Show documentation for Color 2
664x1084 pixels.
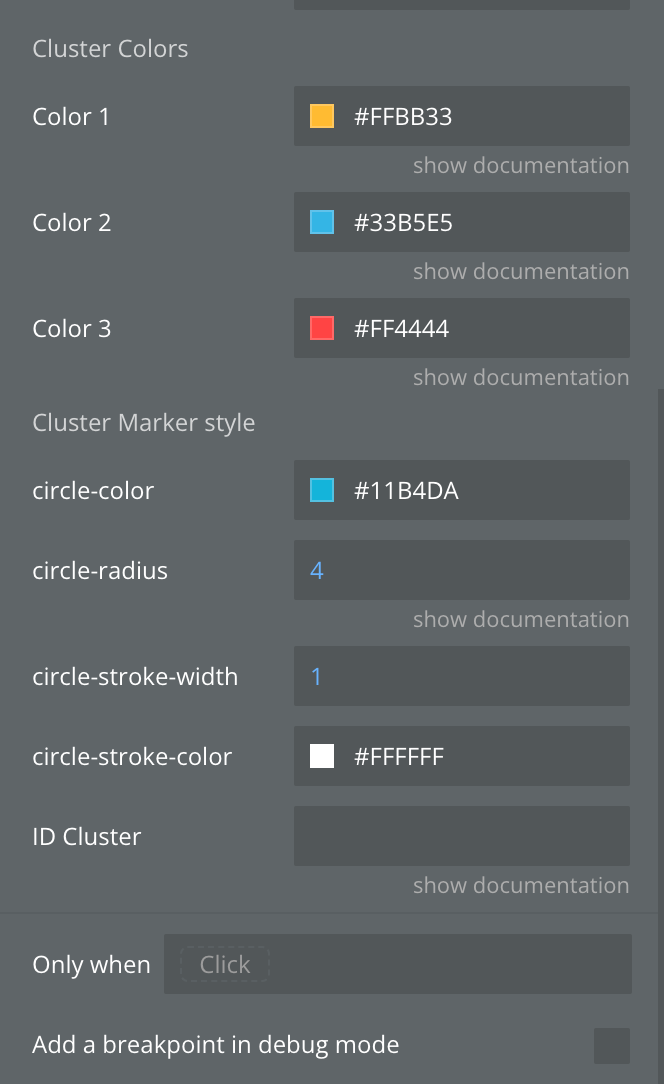[x=521, y=272]
